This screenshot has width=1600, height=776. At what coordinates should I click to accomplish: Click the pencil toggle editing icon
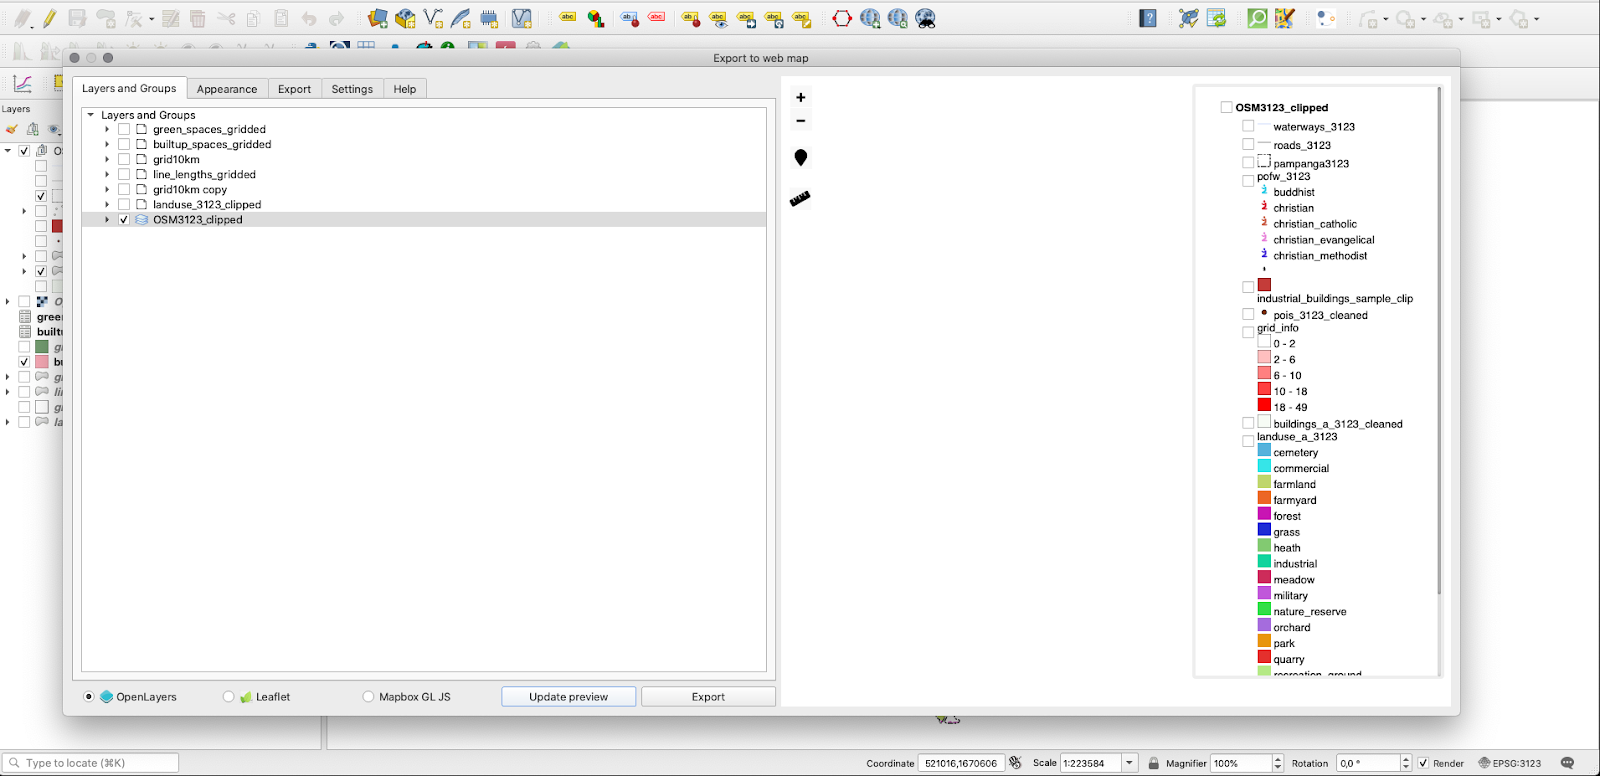49,18
